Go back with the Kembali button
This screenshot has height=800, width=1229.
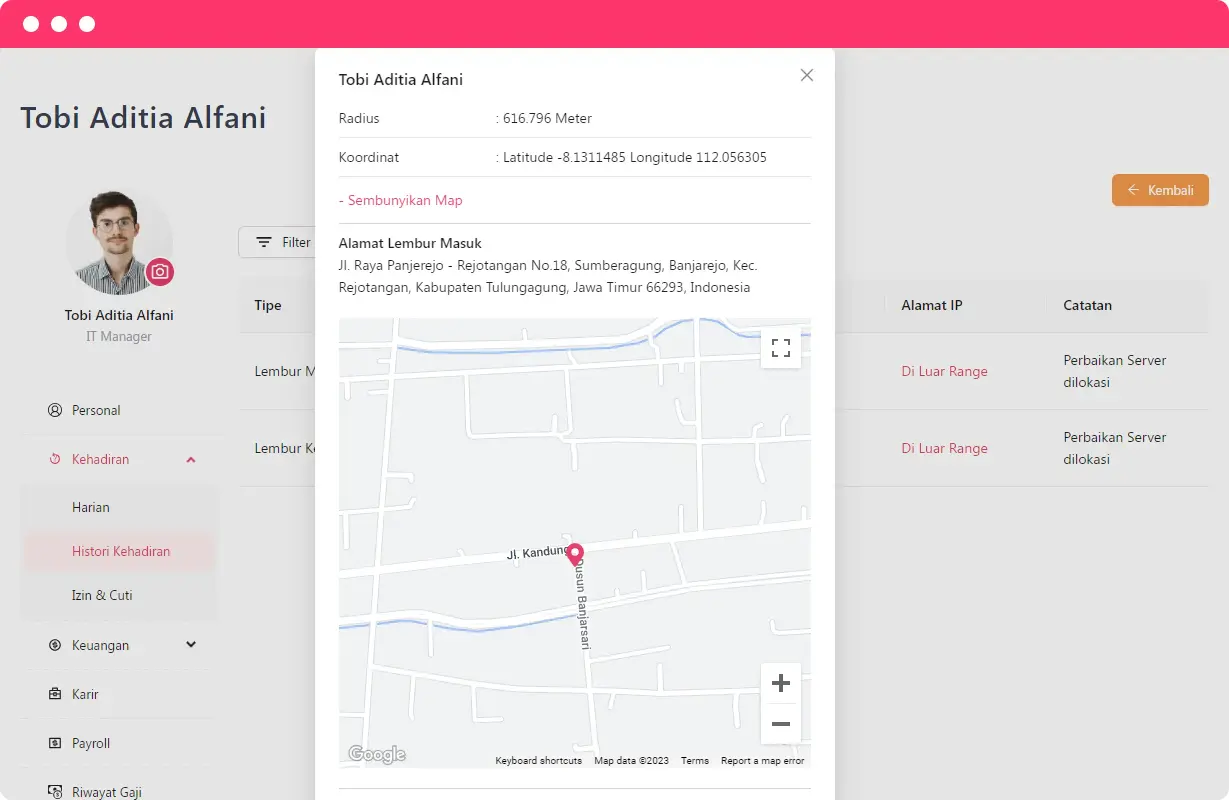1160,190
